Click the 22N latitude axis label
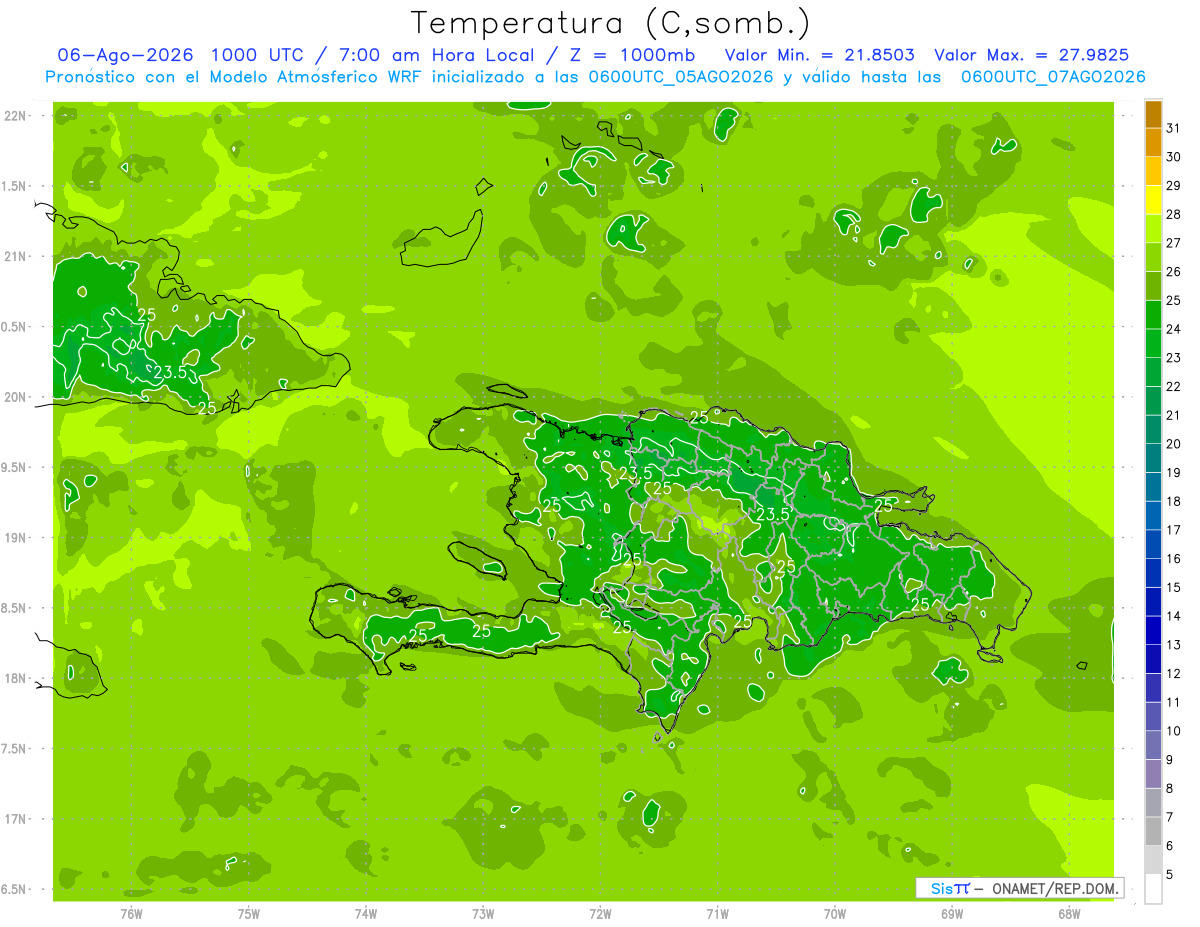 [x=15, y=115]
